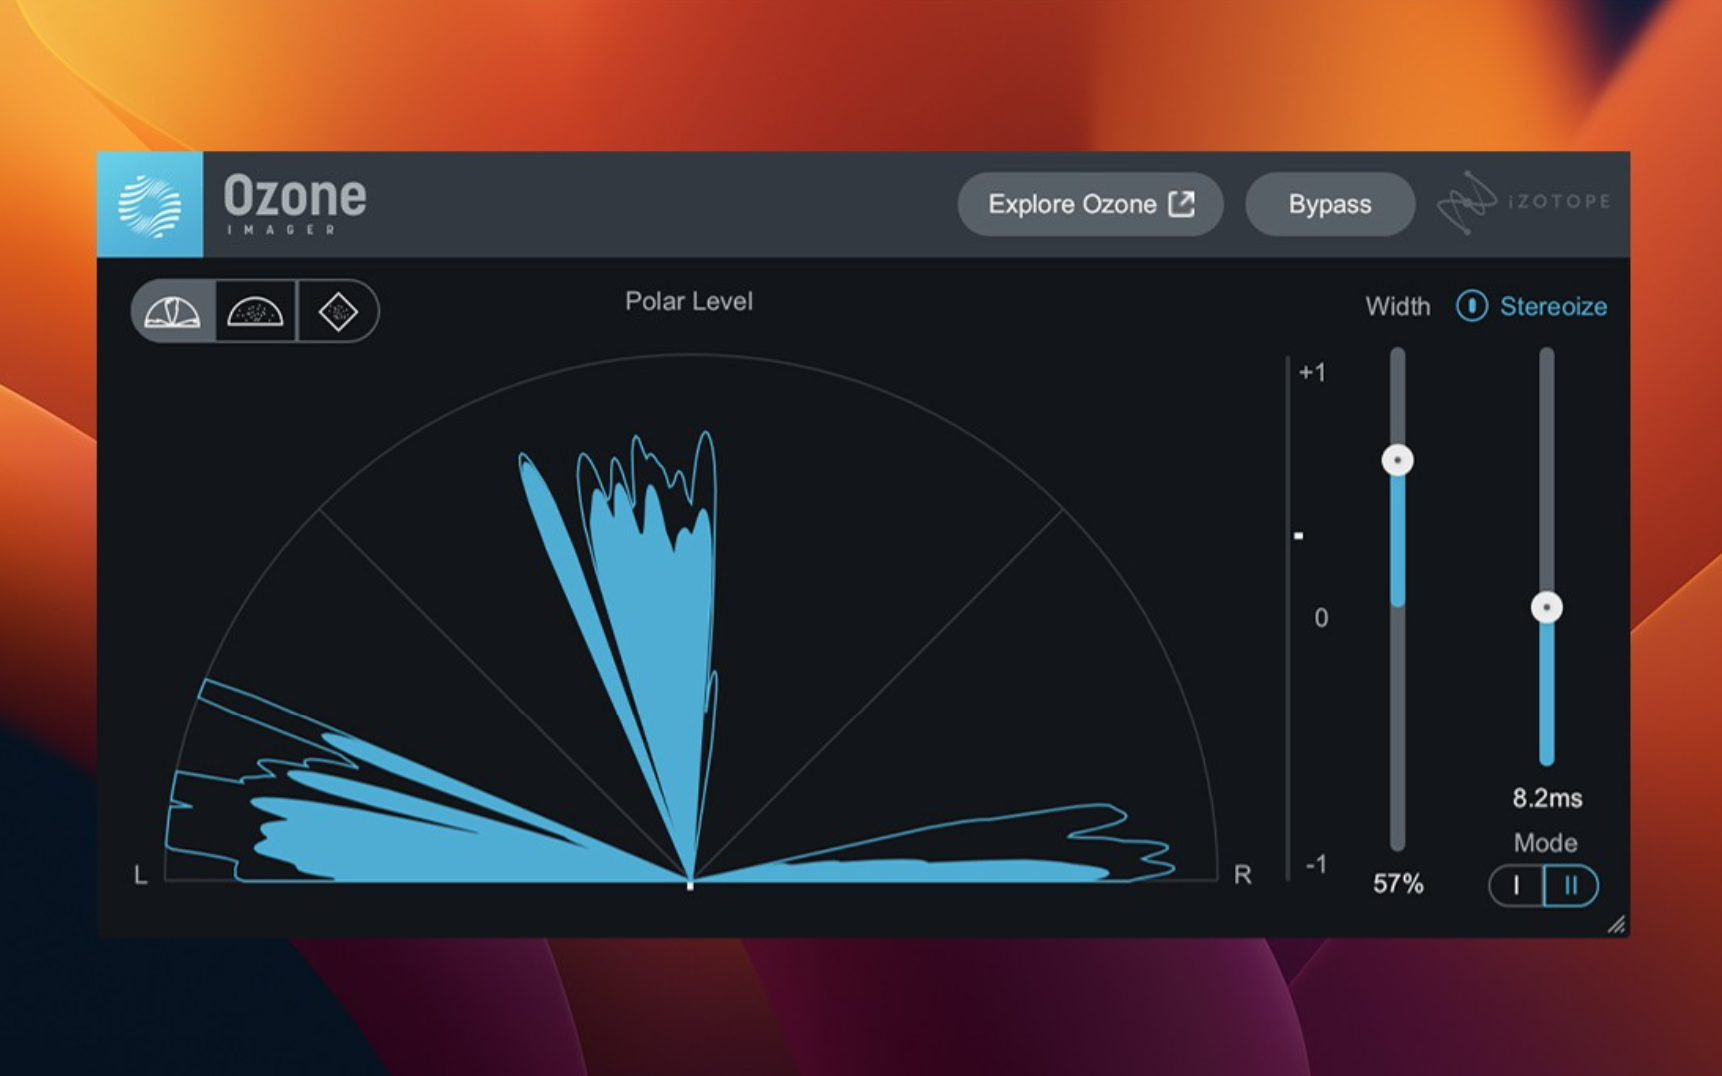
Task: Click the Width slider handle
Action: pos(1397,460)
